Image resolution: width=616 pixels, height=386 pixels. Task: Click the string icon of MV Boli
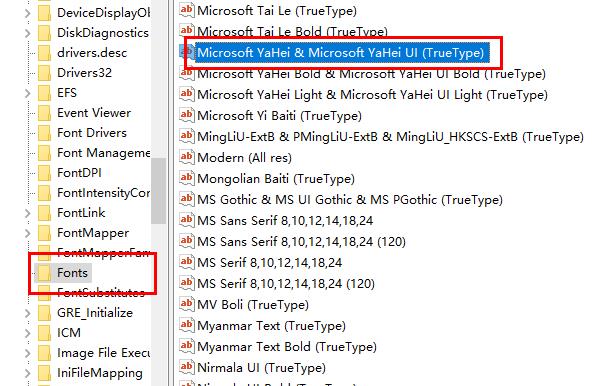[x=187, y=304]
